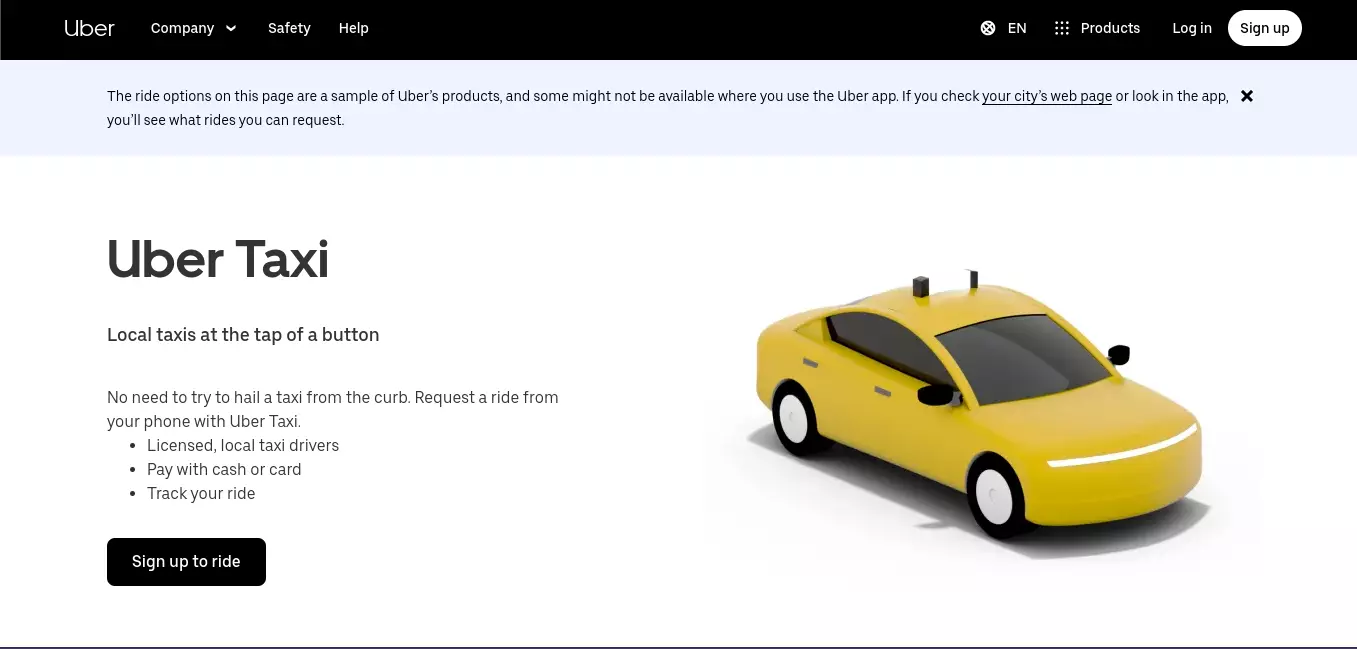Click the Products grid icon
The width and height of the screenshot is (1357, 649).
click(x=1062, y=28)
